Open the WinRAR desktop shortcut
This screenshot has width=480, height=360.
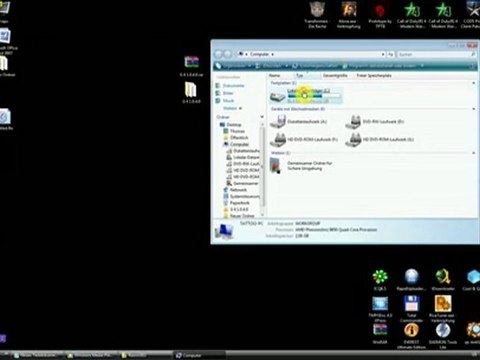pyautogui.click(x=380, y=334)
